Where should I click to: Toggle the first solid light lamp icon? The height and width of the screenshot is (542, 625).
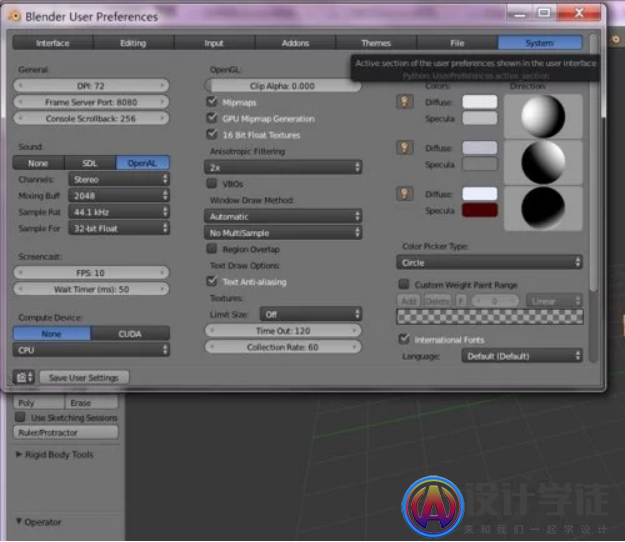[404, 102]
